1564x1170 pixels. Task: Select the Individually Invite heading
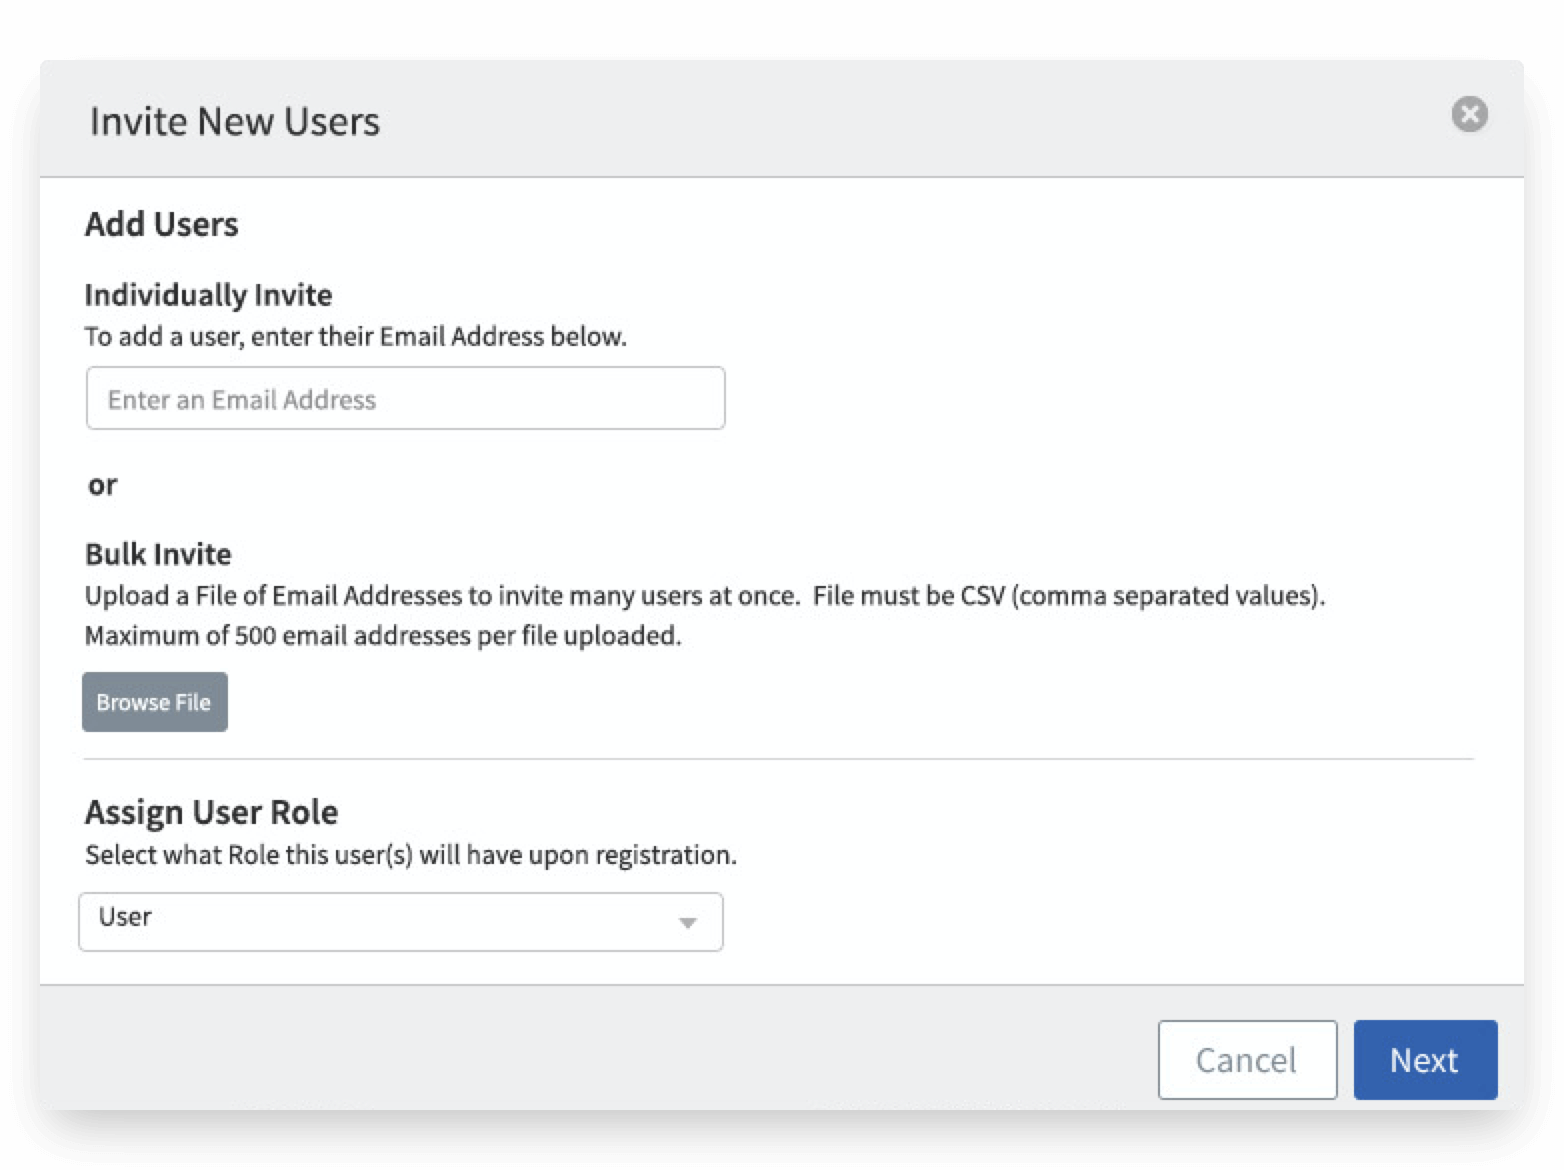208,295
